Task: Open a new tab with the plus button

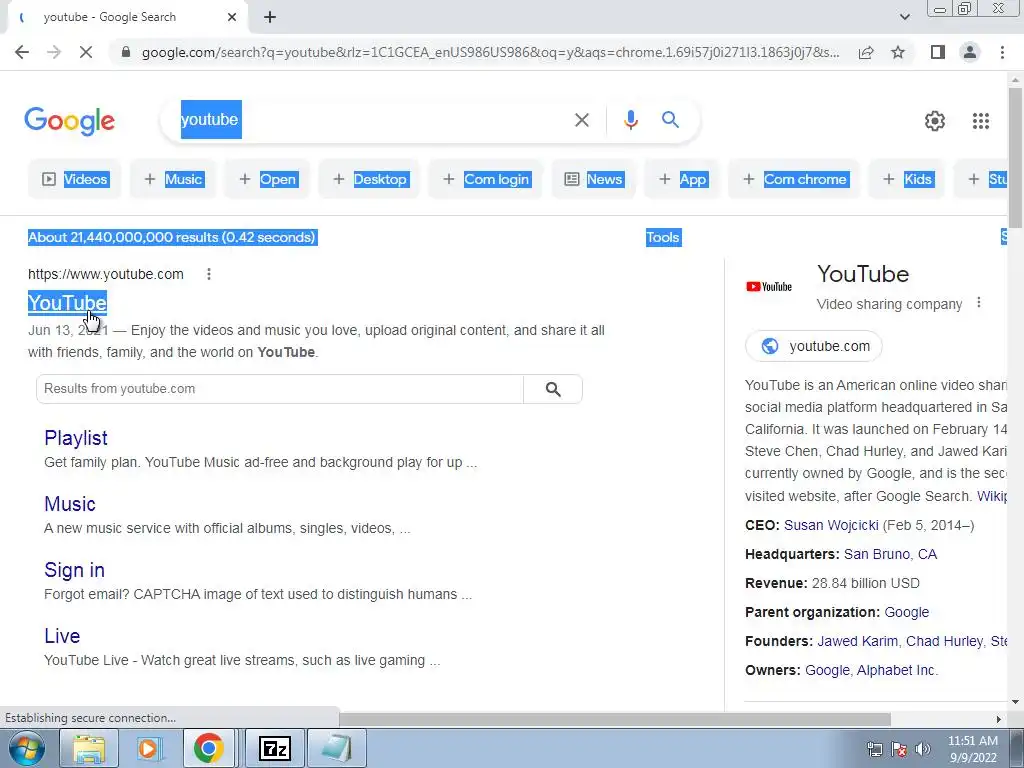Action: click(x=270, y=18)
